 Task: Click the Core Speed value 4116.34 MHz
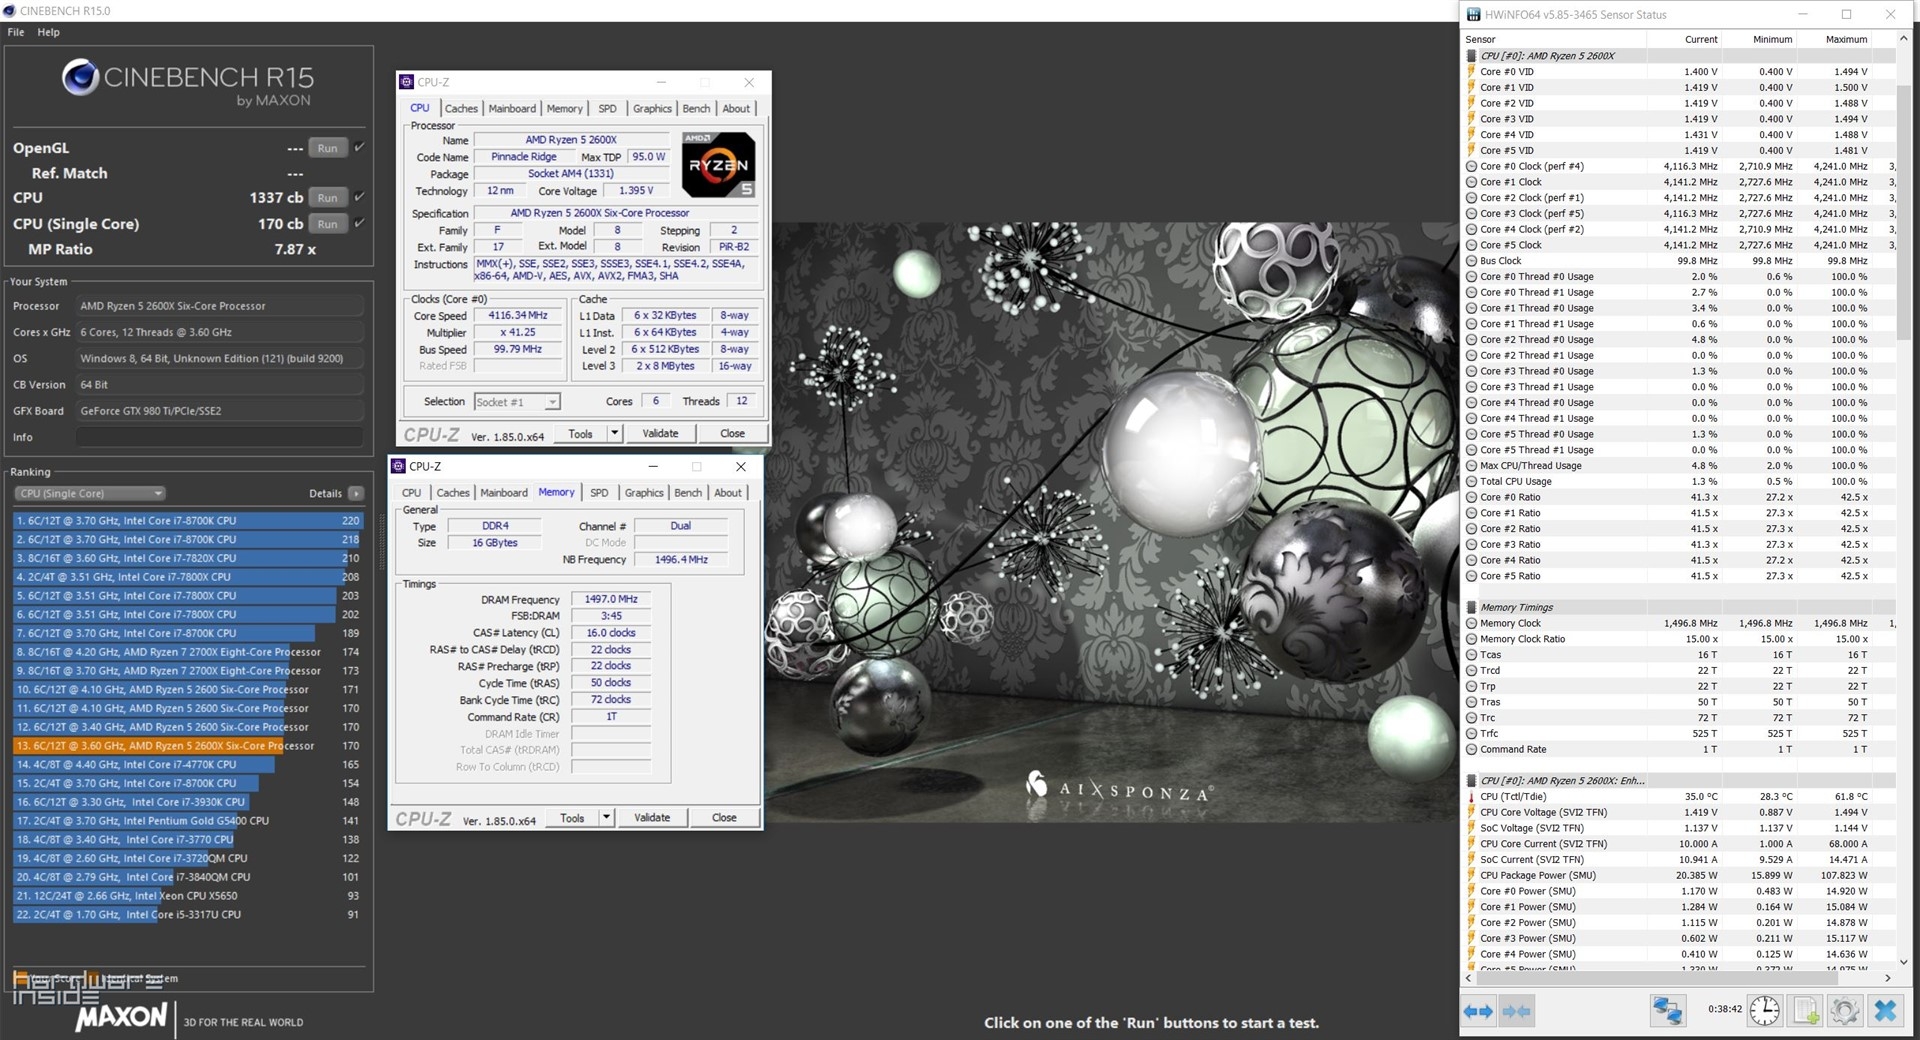pos(518,315)
